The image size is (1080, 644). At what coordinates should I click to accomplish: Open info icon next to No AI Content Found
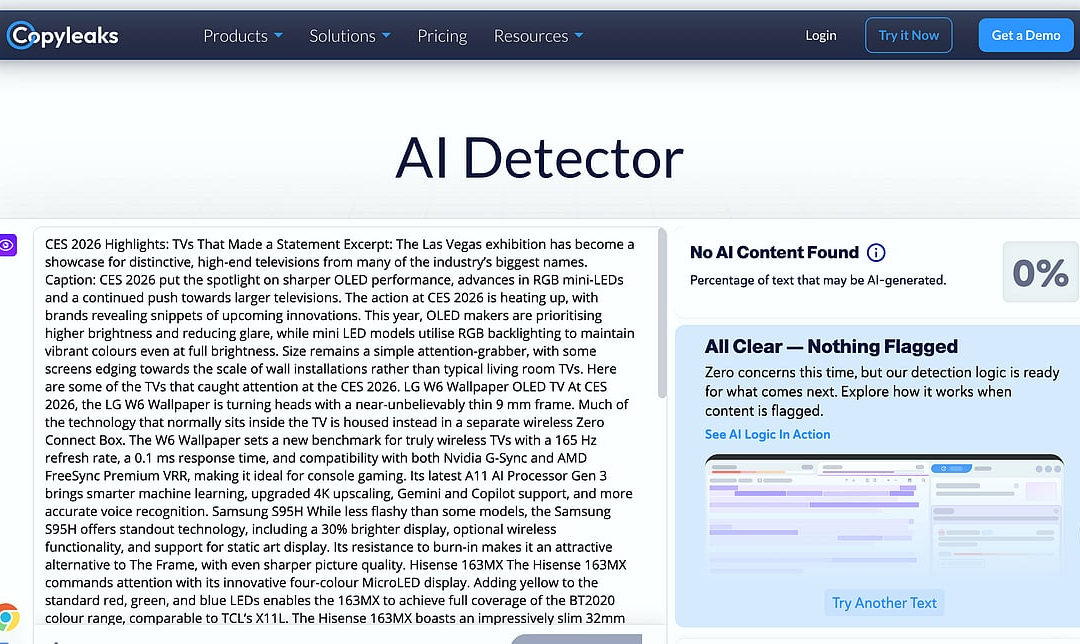pyautogui.click(x=876, y=253)
